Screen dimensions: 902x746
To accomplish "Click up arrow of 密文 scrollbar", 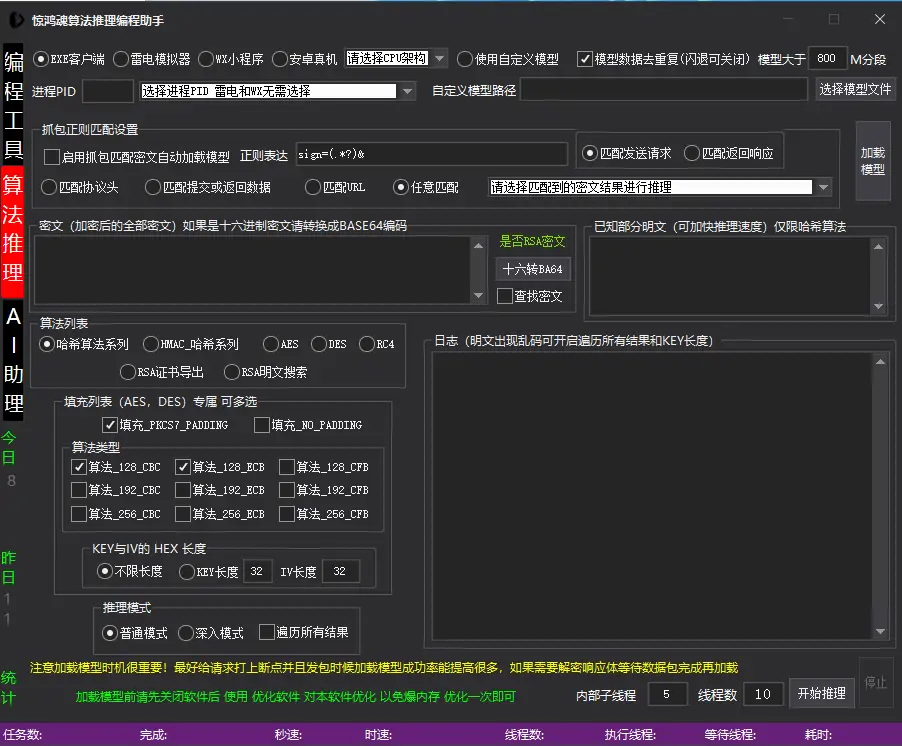I will 478,246.
